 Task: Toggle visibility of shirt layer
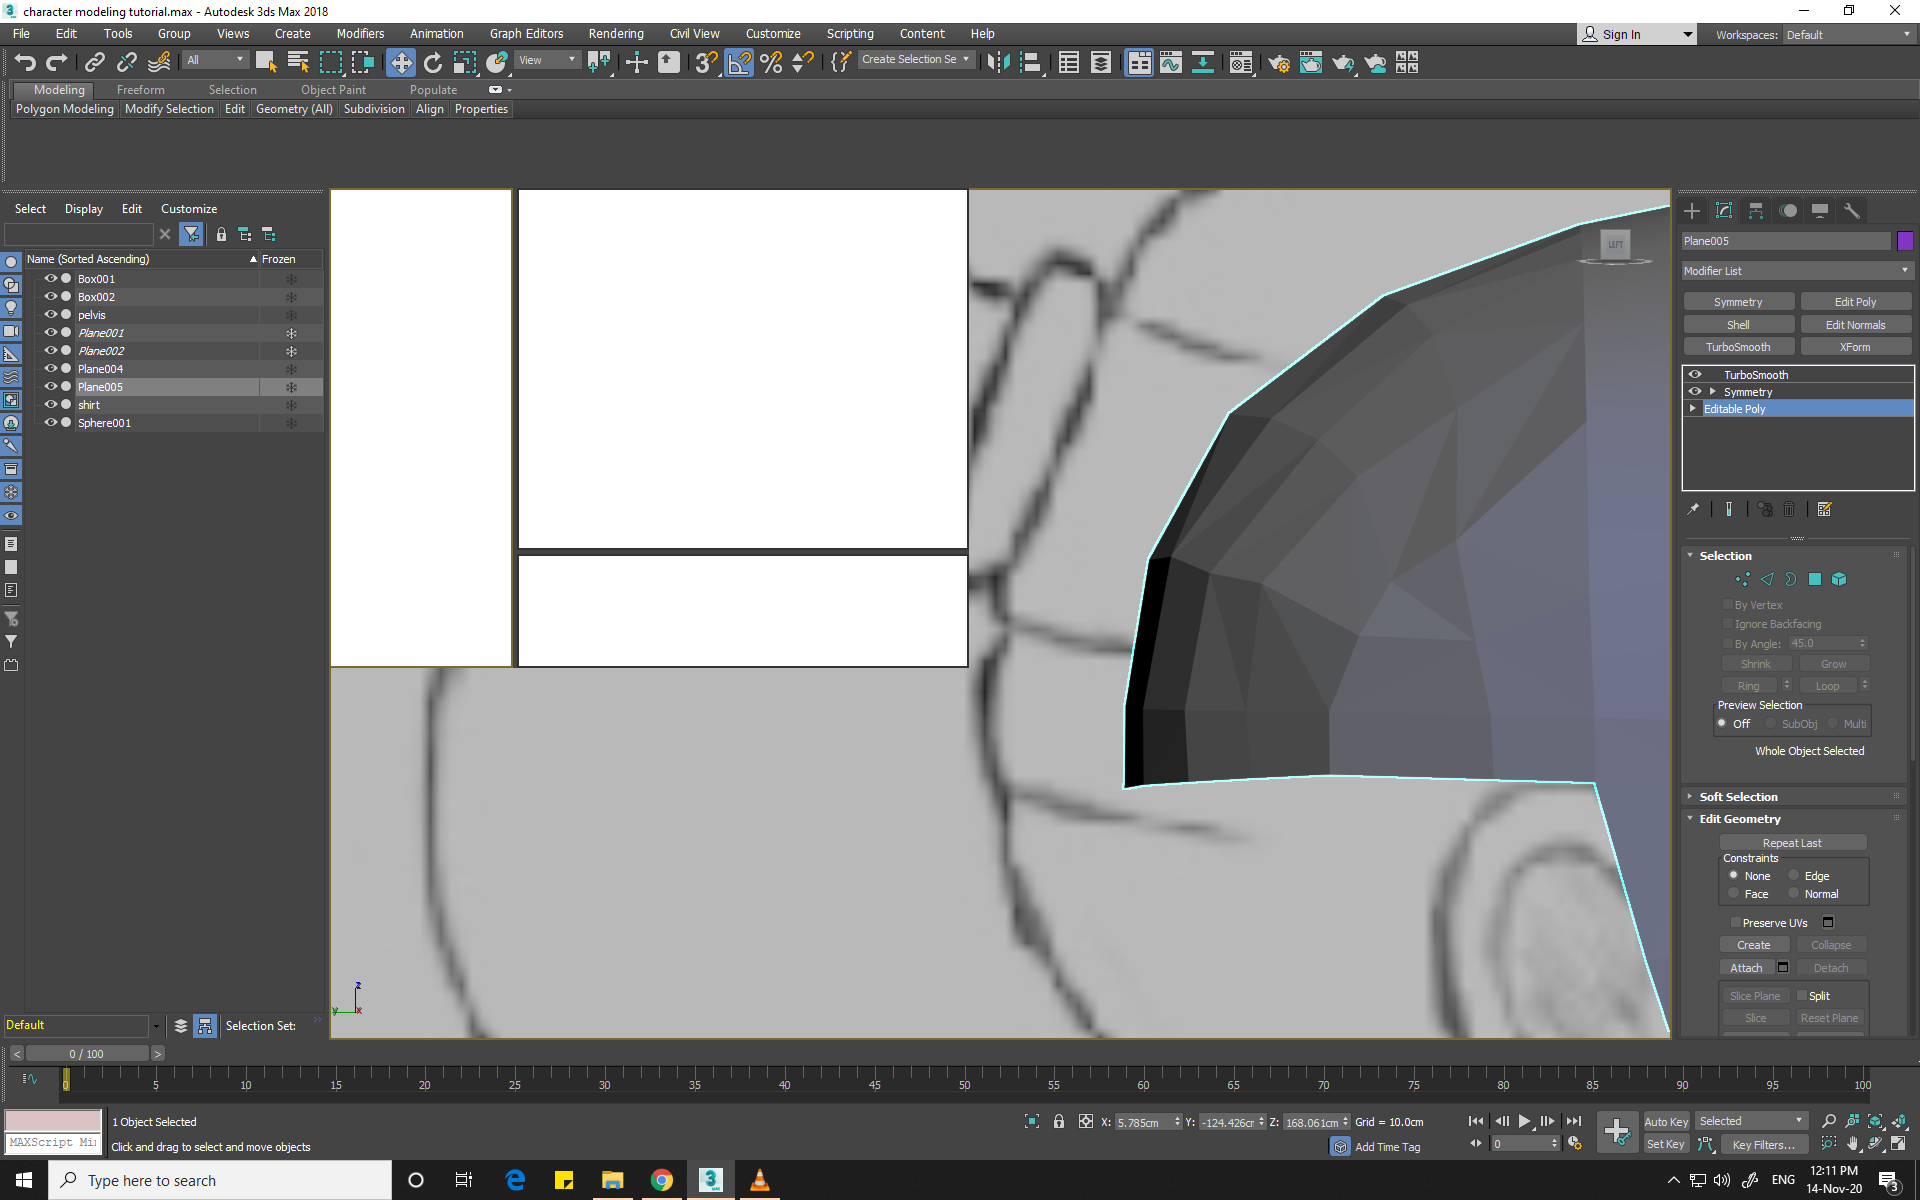point(50,404)
